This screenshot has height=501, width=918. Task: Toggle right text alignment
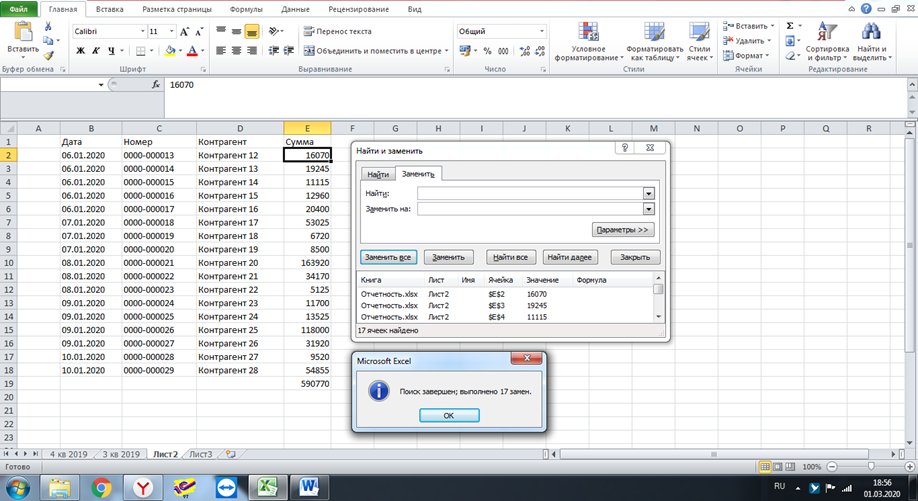point(252,51)
